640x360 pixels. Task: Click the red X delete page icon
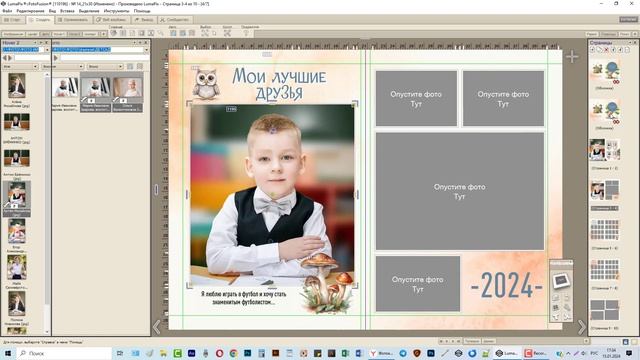(607, 50)
